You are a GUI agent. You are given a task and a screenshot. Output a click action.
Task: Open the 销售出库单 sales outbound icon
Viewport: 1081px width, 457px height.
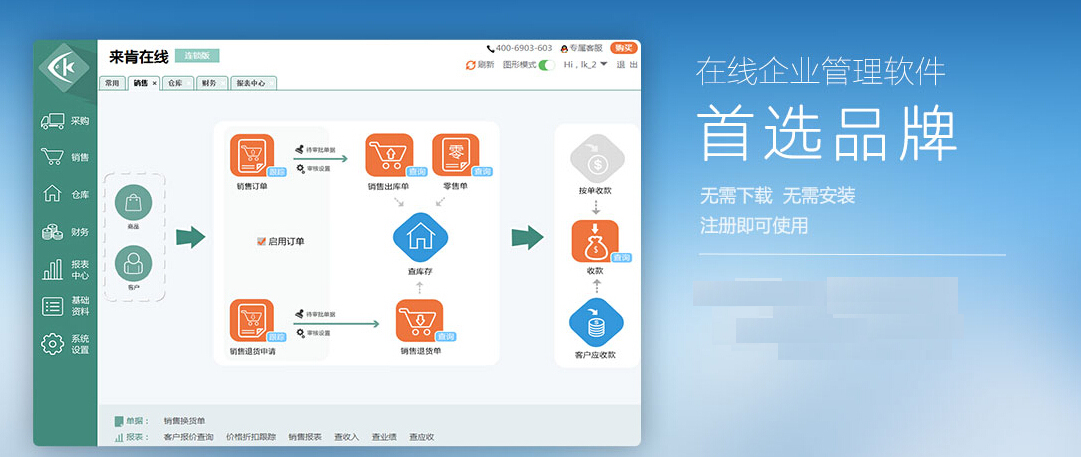click(x=389, y=156)
